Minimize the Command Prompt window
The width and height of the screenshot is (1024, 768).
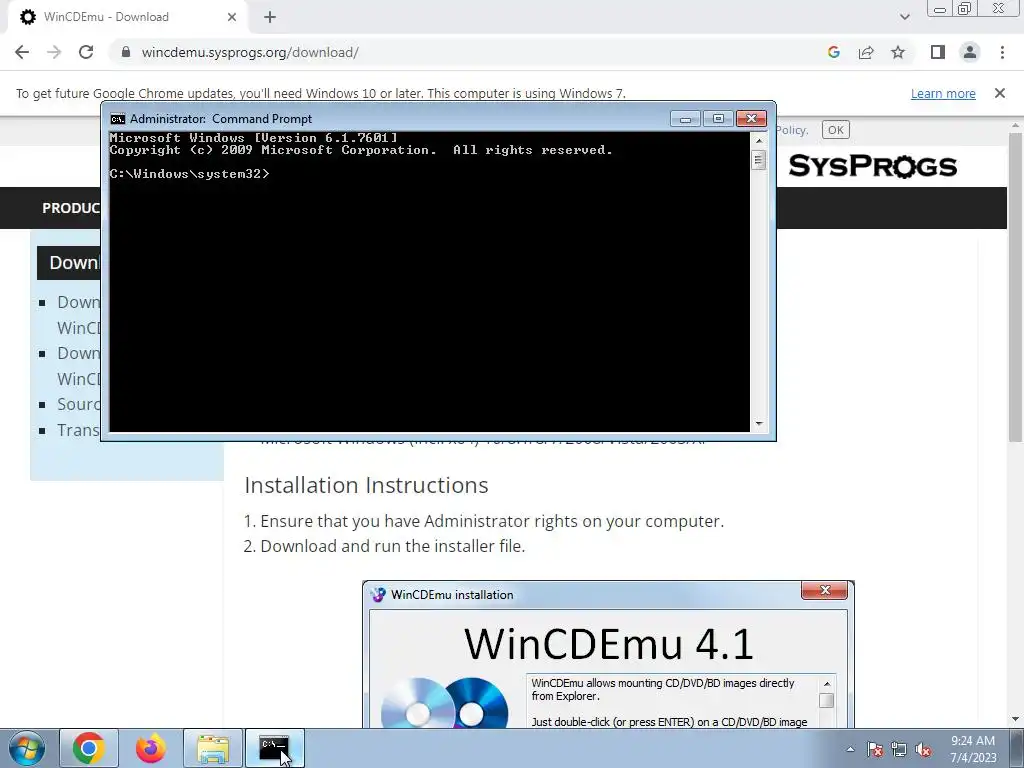pos(685,118)
